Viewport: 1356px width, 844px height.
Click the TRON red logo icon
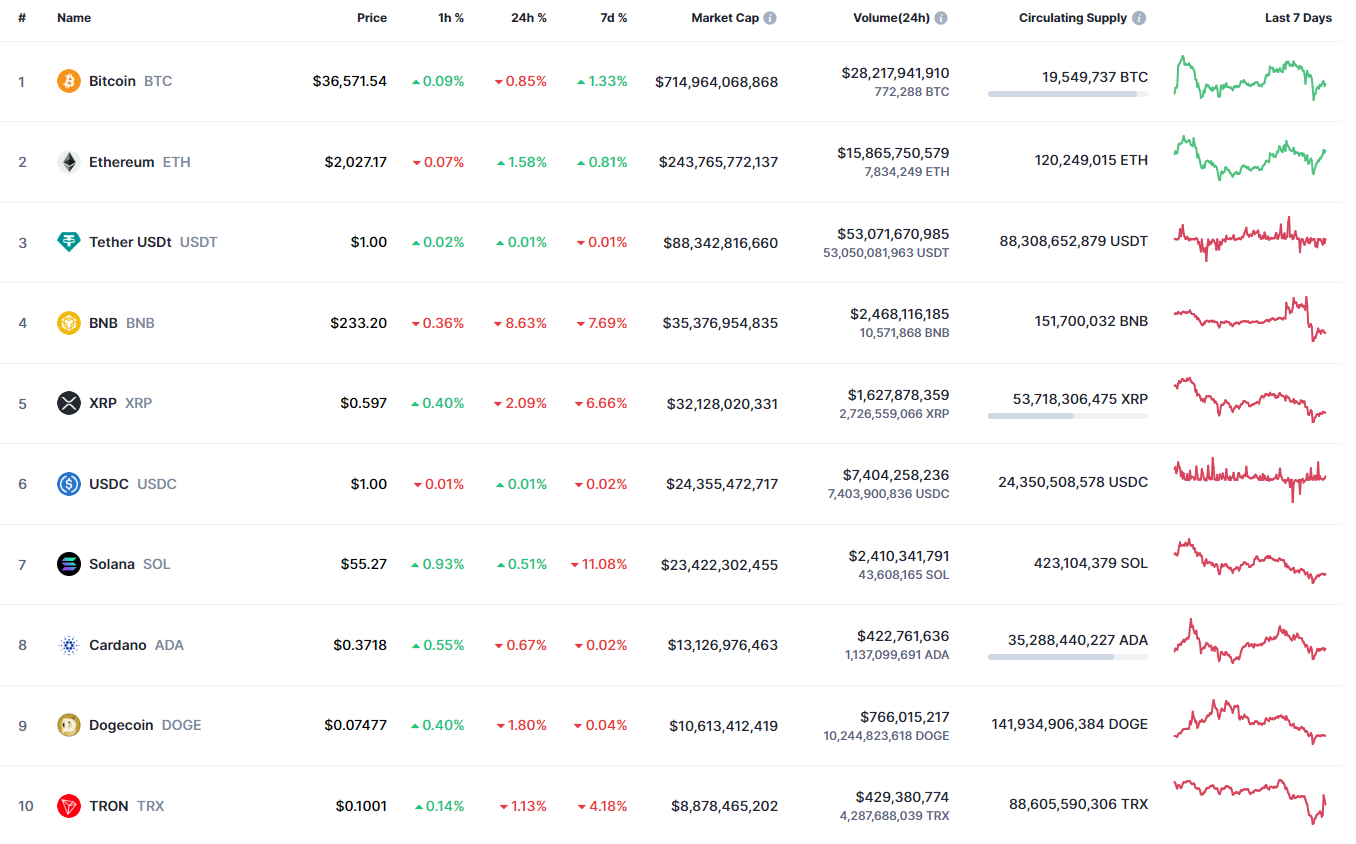[x=69, y=806]
